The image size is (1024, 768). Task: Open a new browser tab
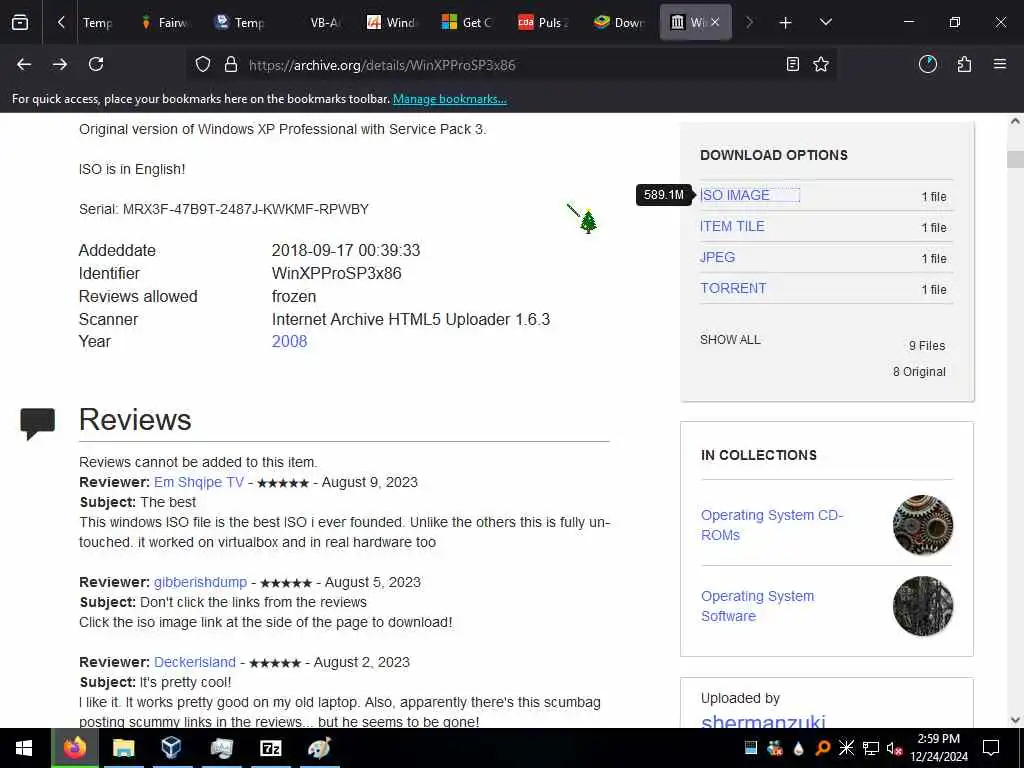785,23
